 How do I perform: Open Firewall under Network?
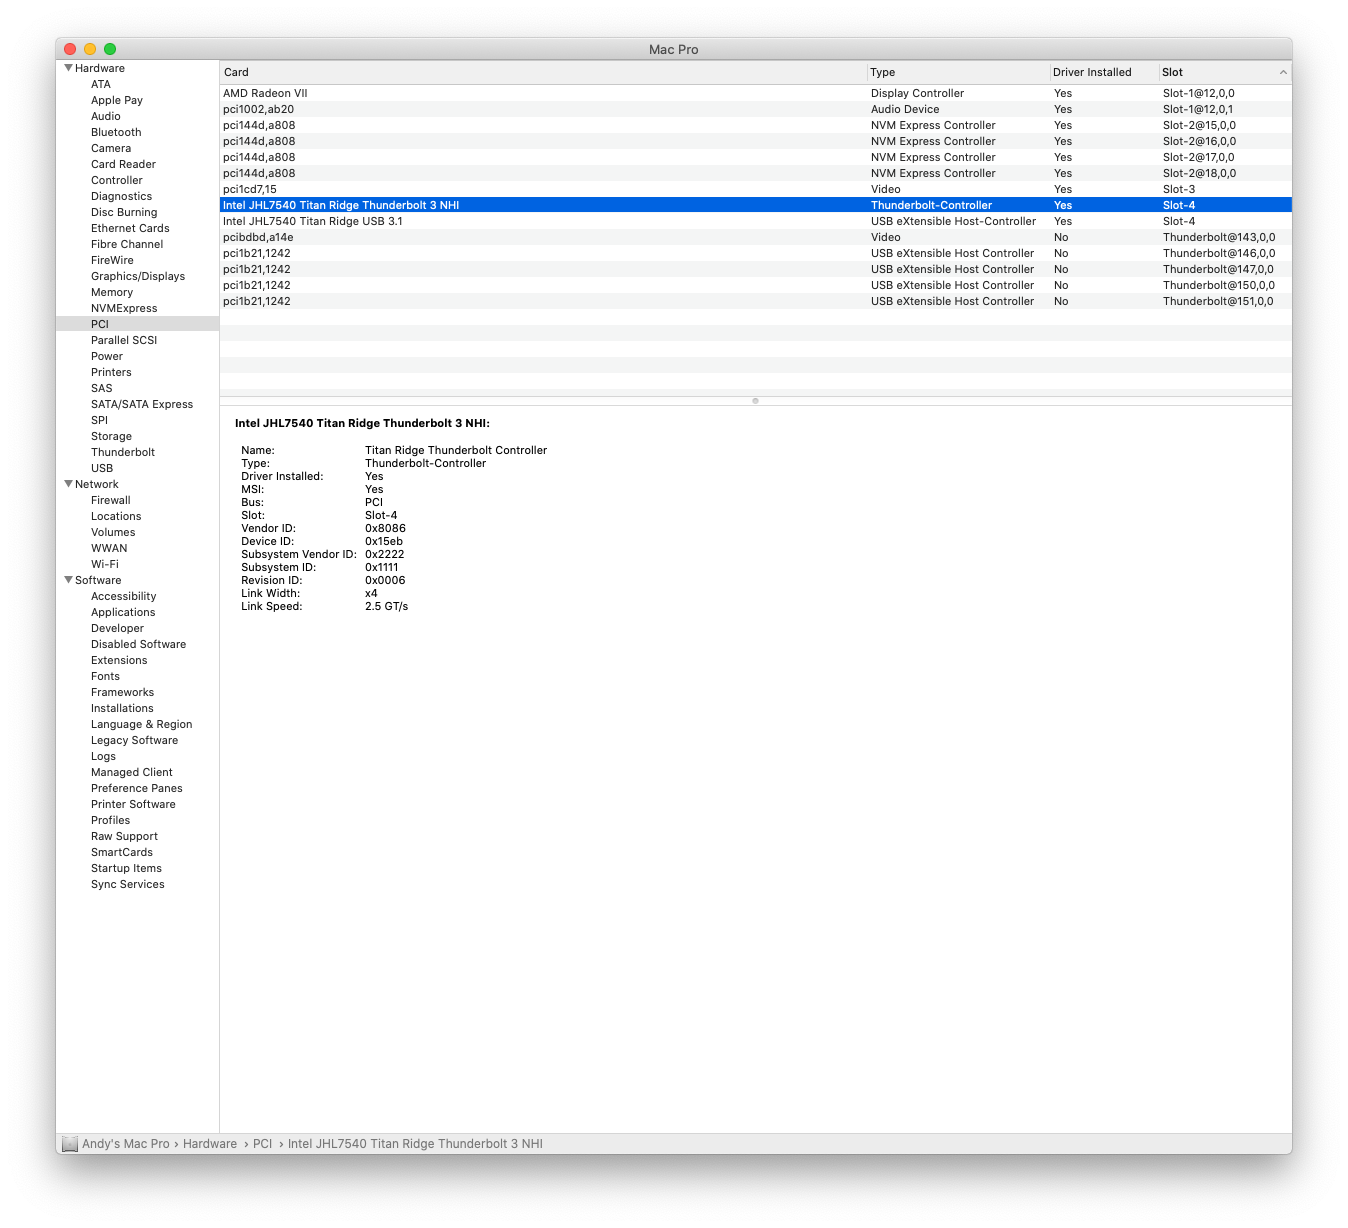[111, 500]
